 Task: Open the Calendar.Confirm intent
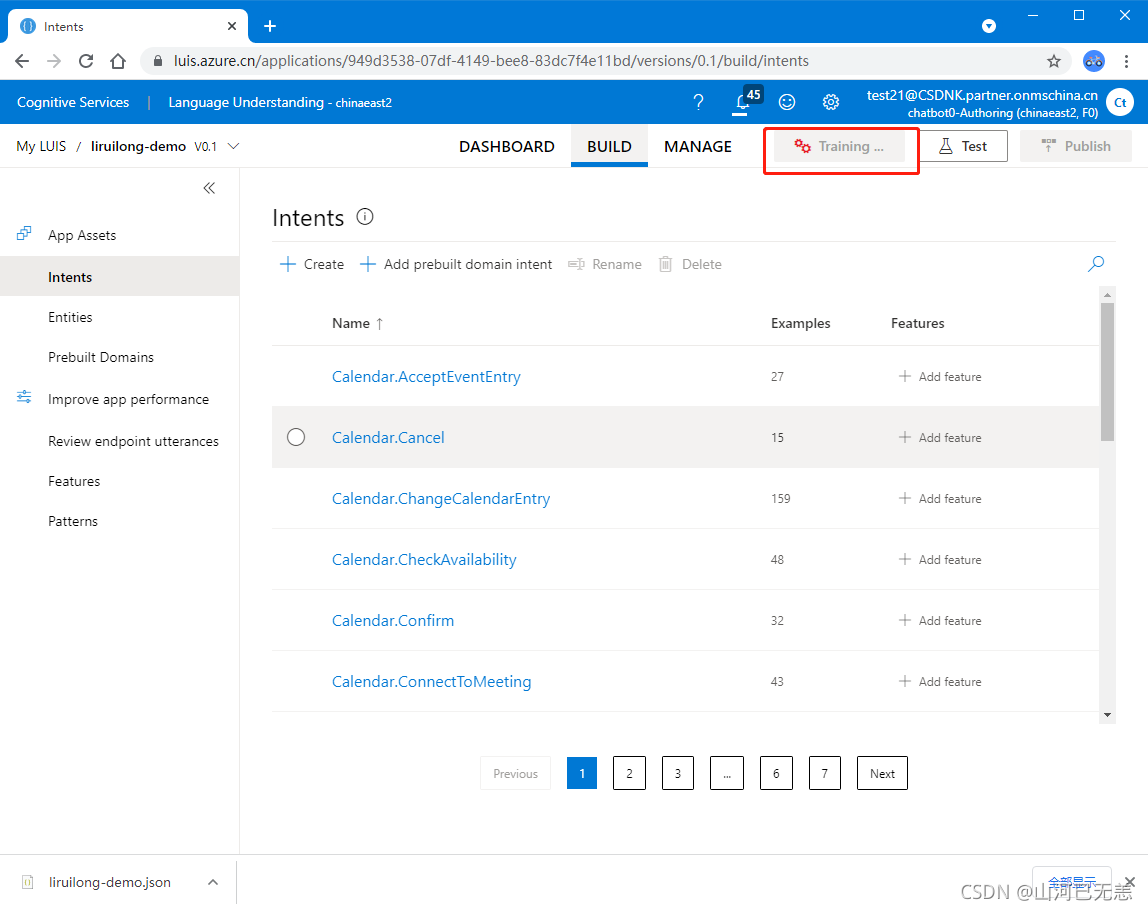tap(392, 621)
